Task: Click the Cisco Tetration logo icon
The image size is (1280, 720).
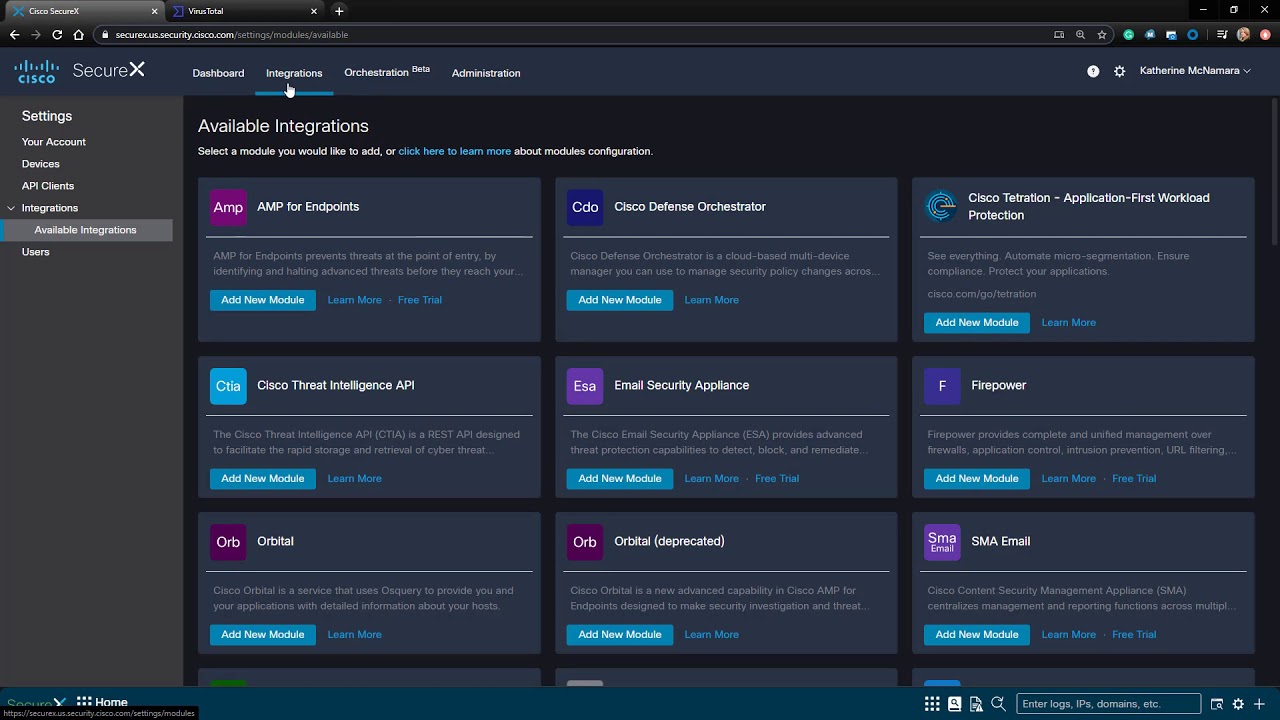Action: [941, 206]
